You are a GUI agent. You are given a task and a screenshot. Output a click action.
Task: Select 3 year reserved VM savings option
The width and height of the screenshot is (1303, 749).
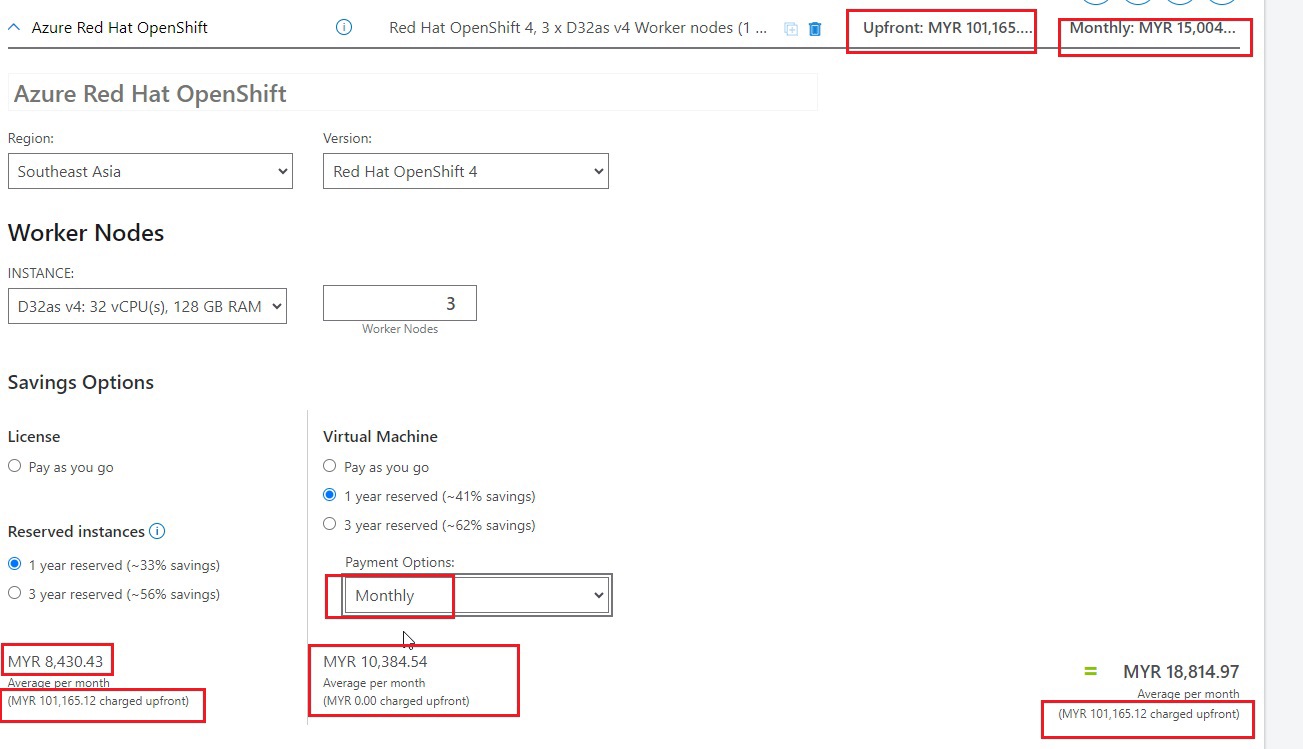pos(329,524)
